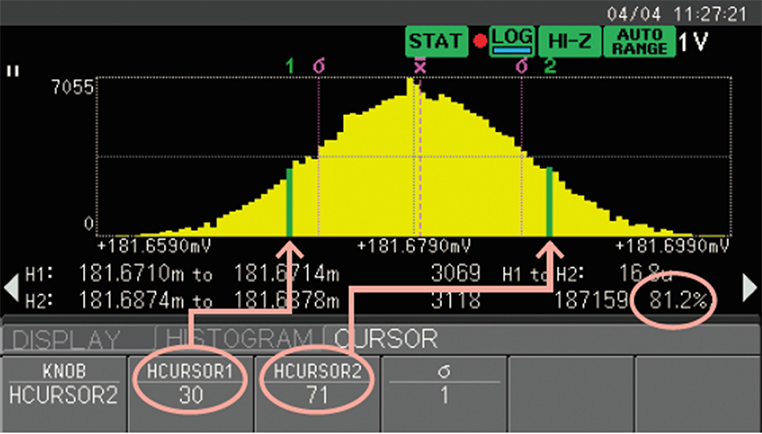Select green cursor 2 marker label
Screen dimensions: 762x434
pos(550,66)
